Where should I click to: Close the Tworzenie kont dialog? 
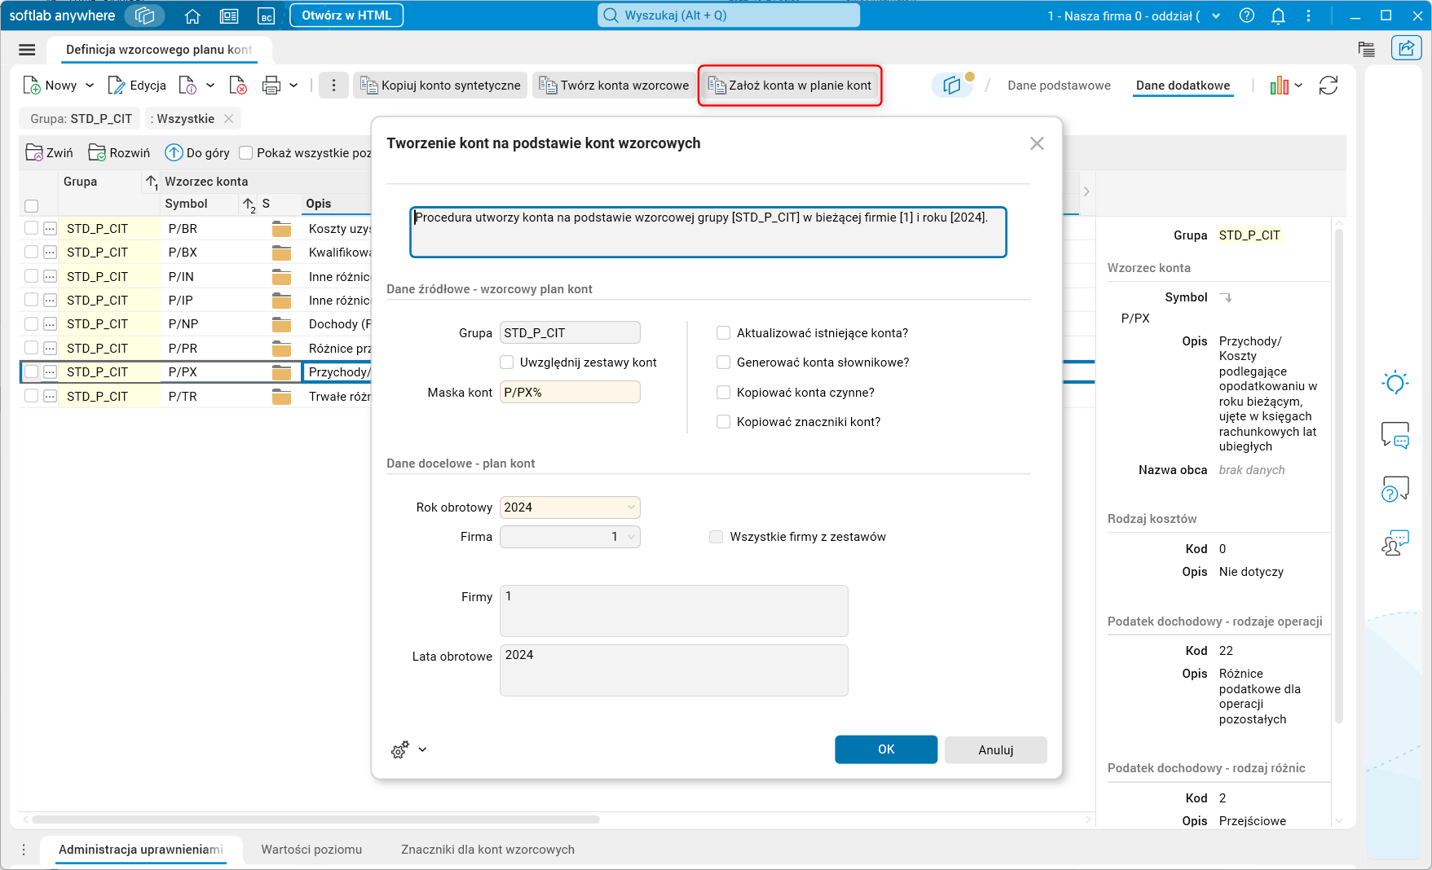1037,144
